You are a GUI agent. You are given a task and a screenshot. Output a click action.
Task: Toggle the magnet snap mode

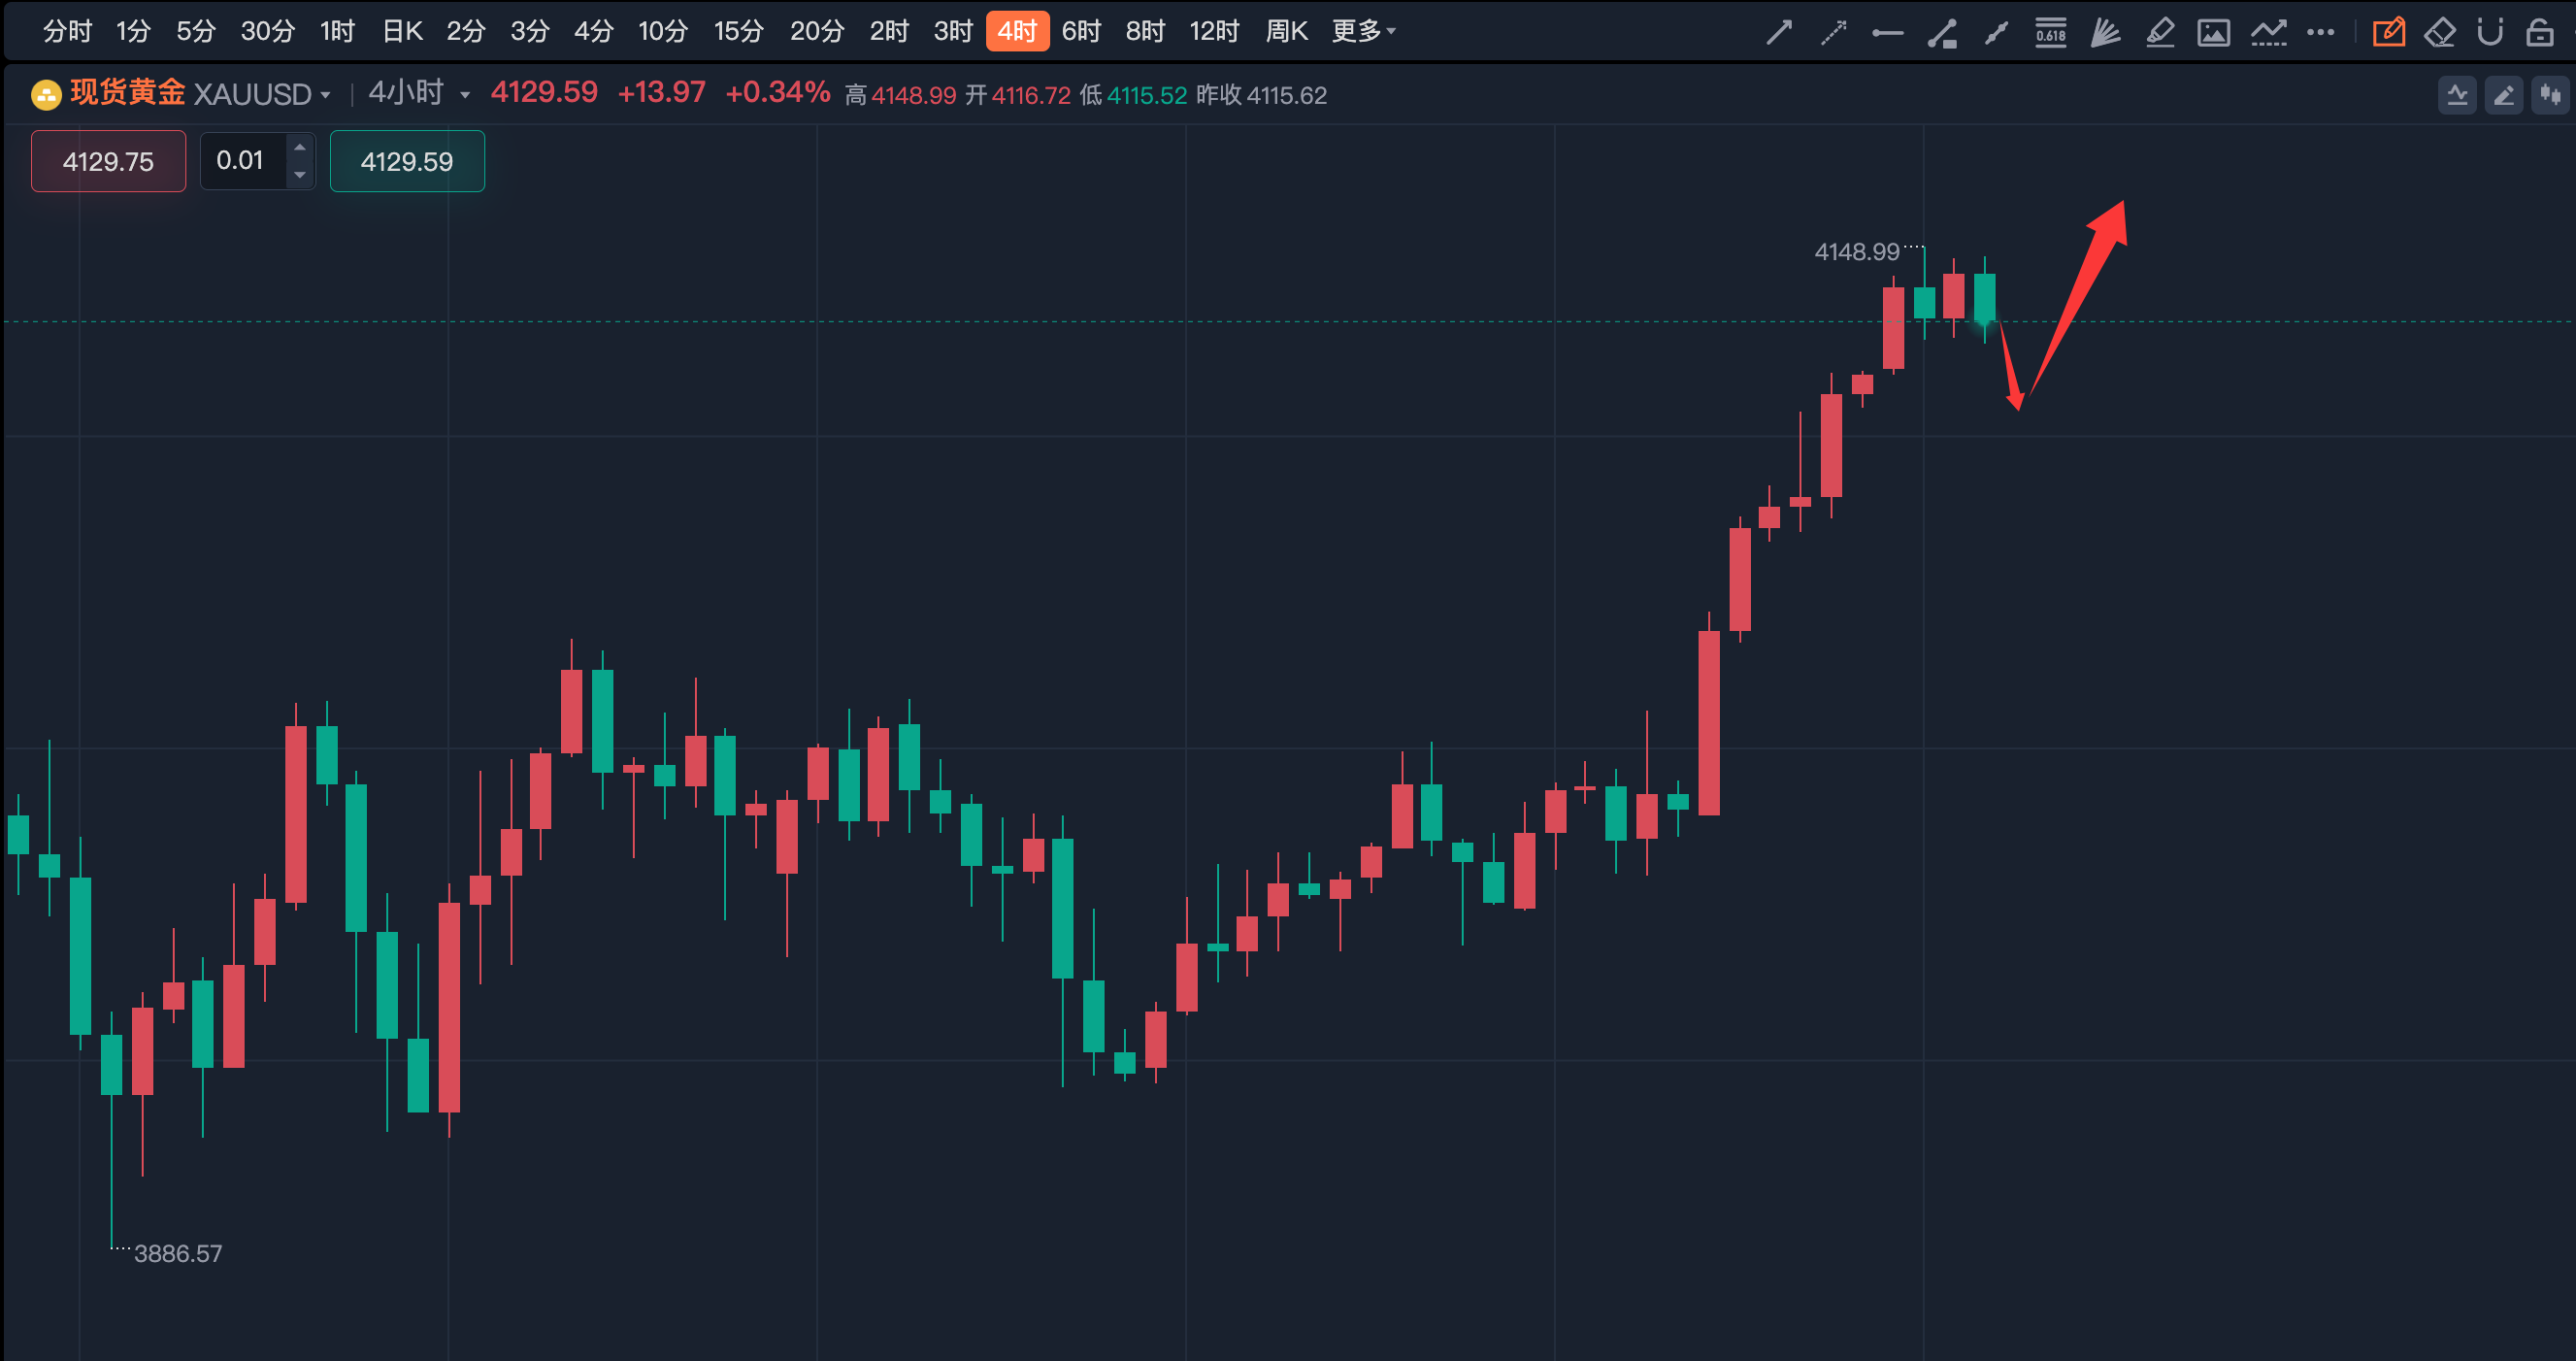2490,33
